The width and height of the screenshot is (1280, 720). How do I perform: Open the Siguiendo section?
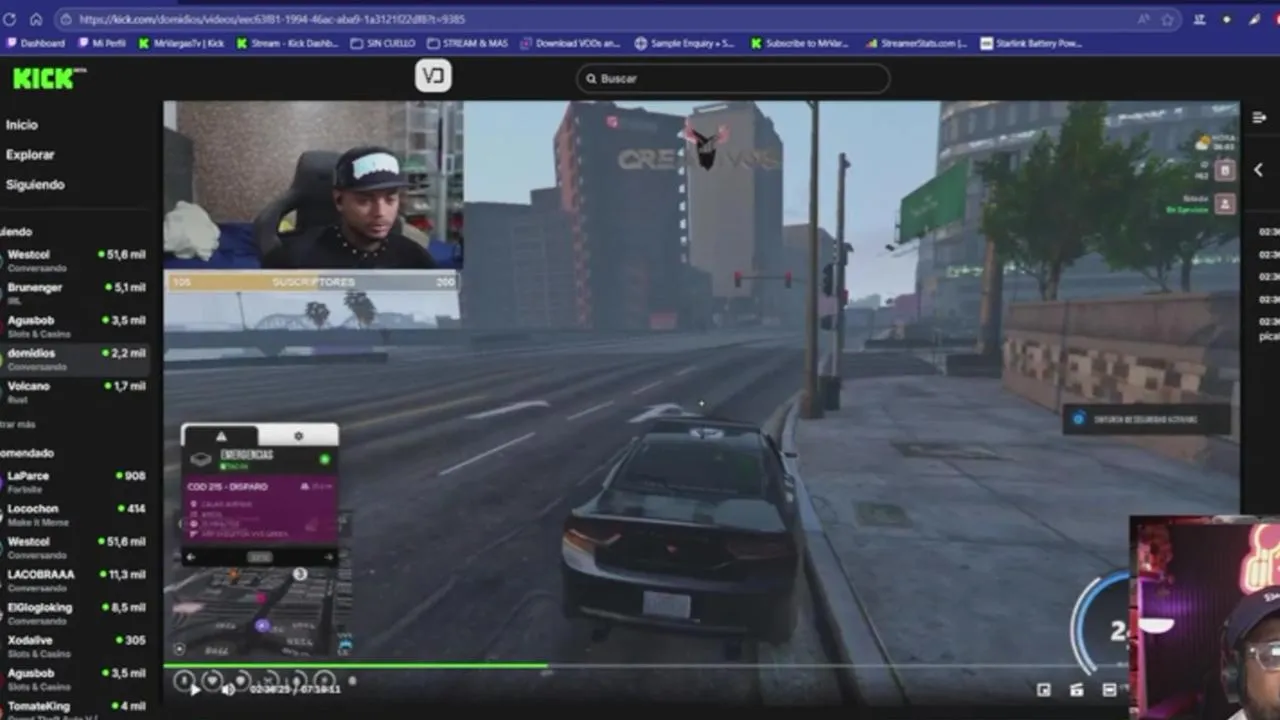coord(35,185)
